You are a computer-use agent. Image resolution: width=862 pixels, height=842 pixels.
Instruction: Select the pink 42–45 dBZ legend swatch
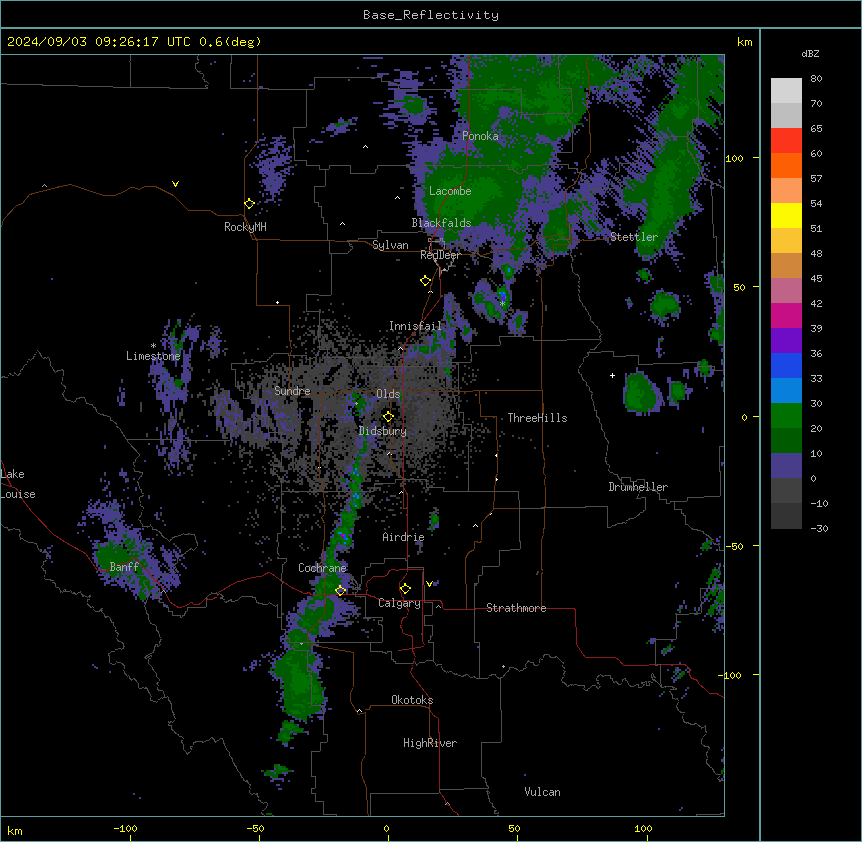coord(786,291)
